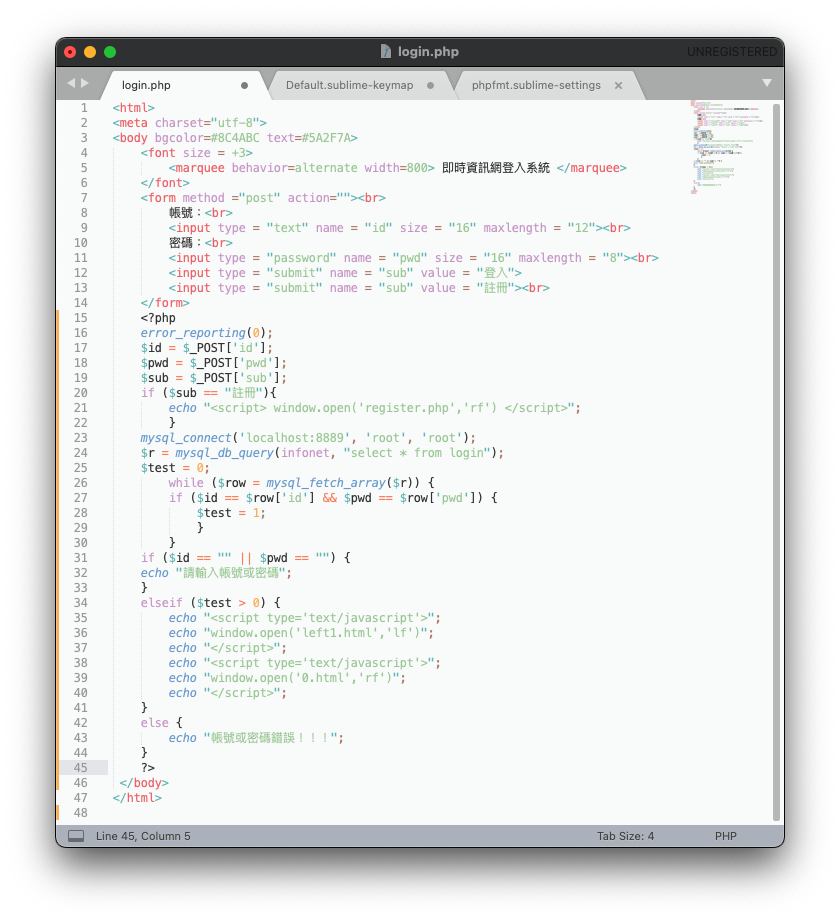The height and width of the screenshot is (921, 840).
Task: Open the tab list dropdown arrow
Action: click(767, 83)
